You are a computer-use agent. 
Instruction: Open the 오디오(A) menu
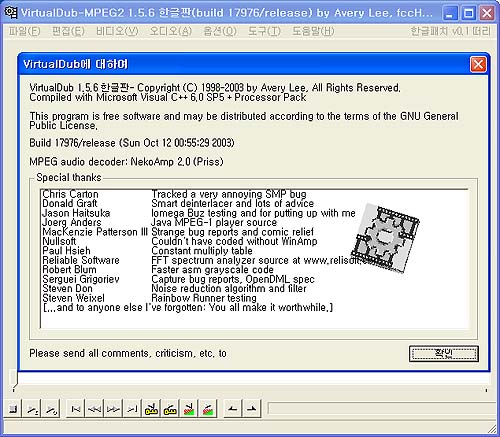coord(170,31)
